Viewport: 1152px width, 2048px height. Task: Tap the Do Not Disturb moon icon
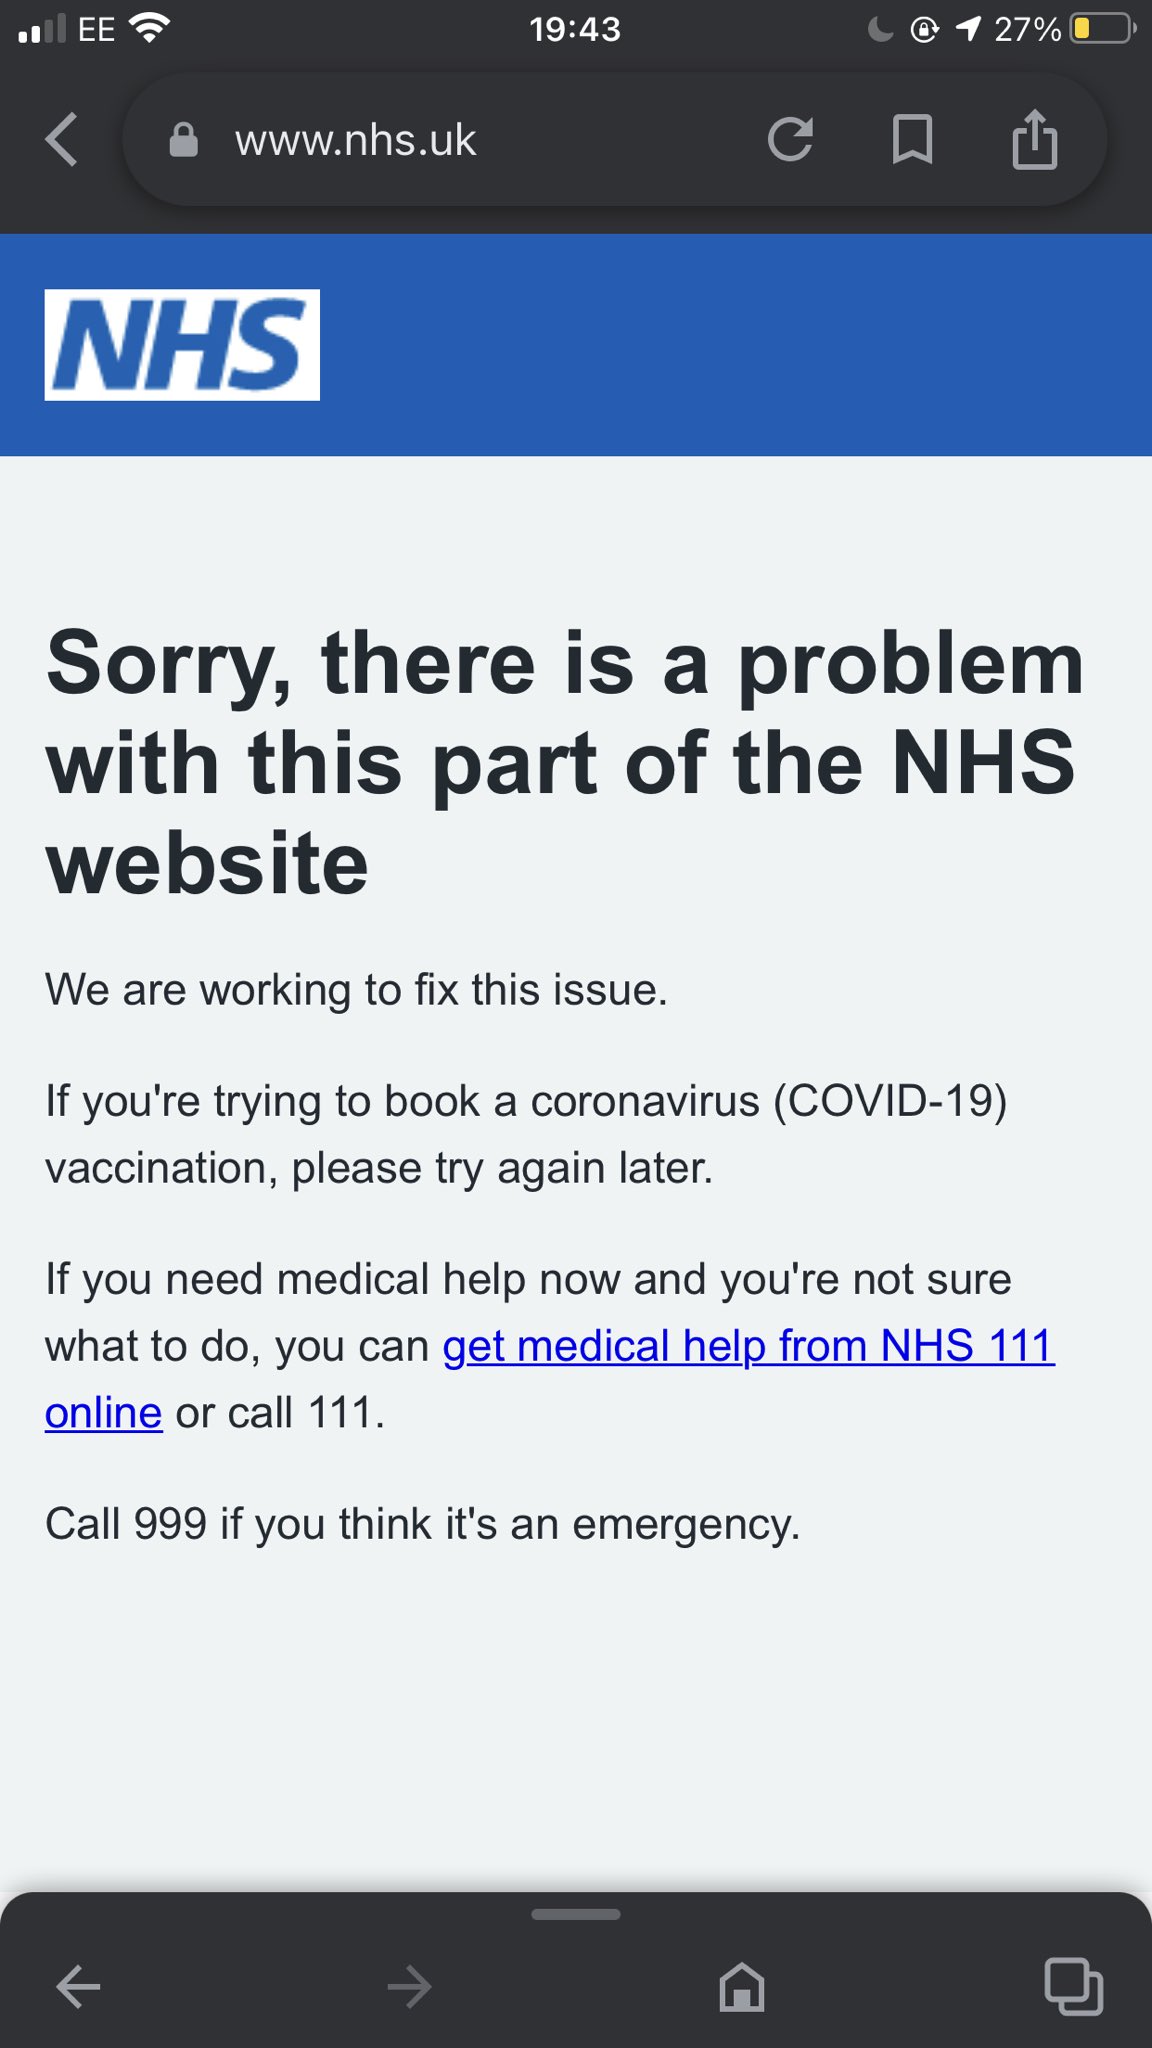pyautogui.click(x=880, y=29)
